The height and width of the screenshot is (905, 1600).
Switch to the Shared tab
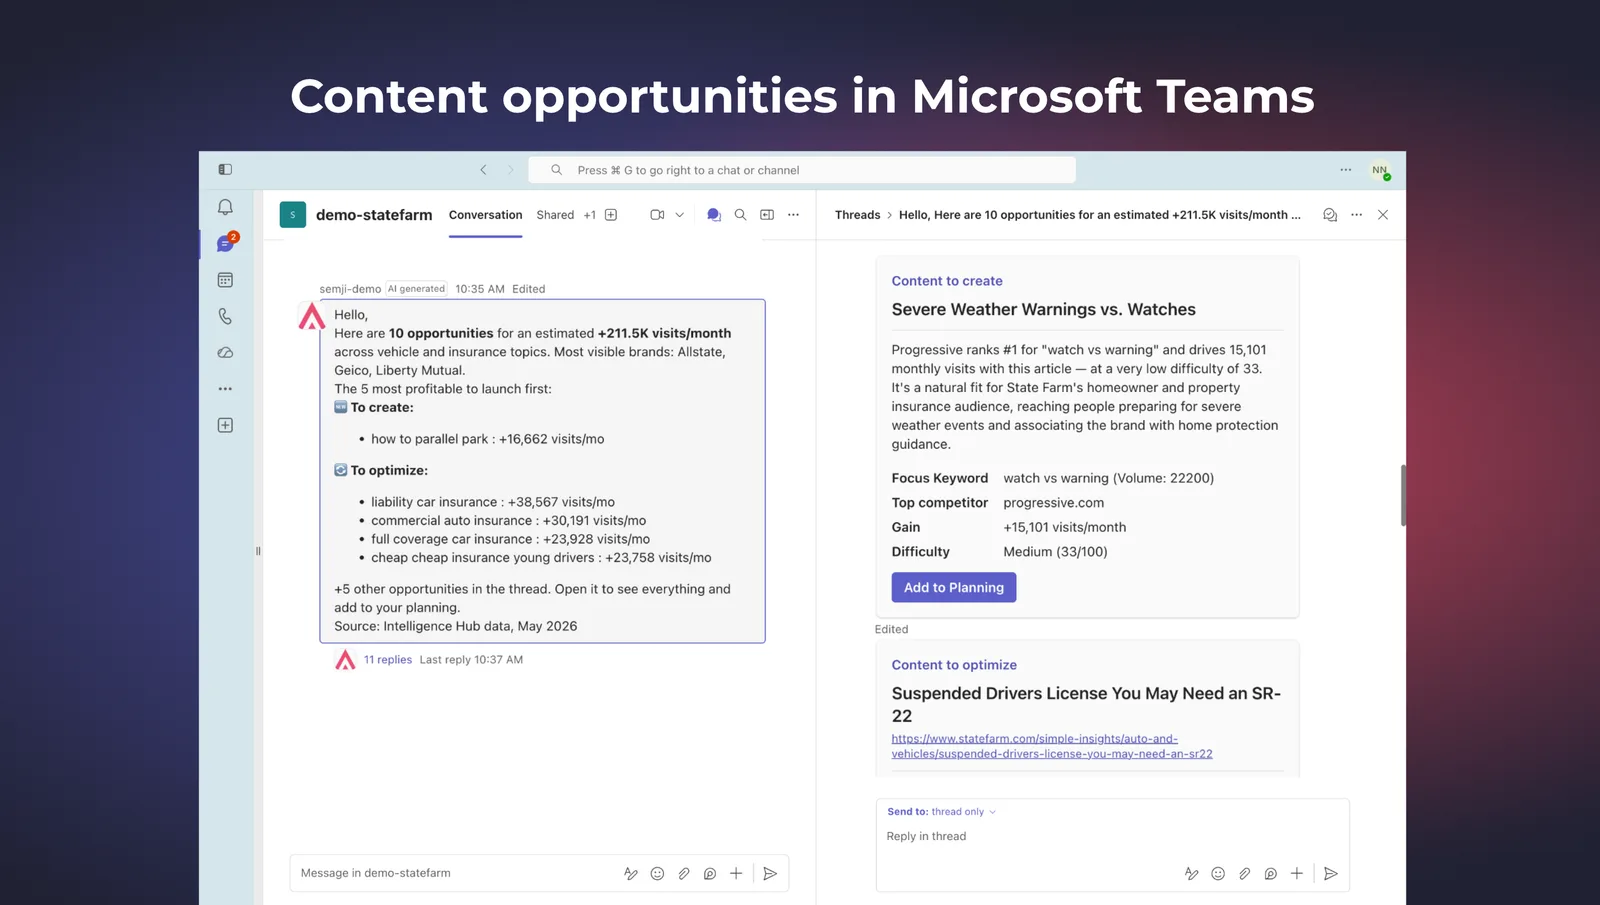click(x=555, y=215)
